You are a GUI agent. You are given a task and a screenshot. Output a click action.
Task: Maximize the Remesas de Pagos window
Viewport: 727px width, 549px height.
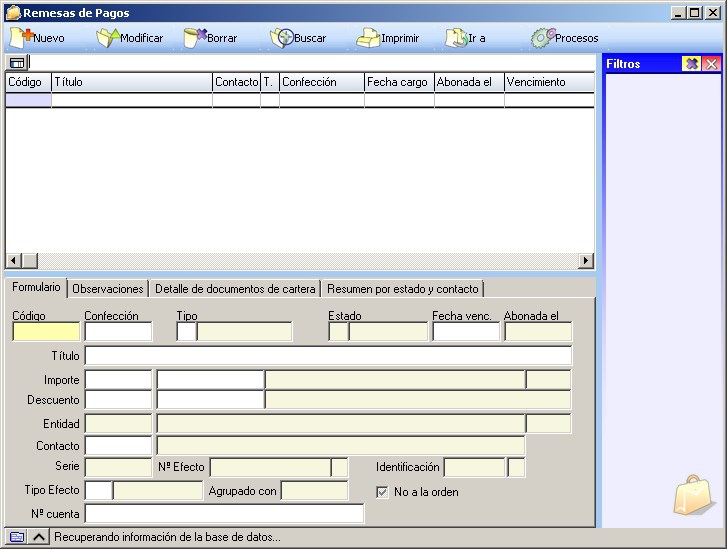click(695, 13)
